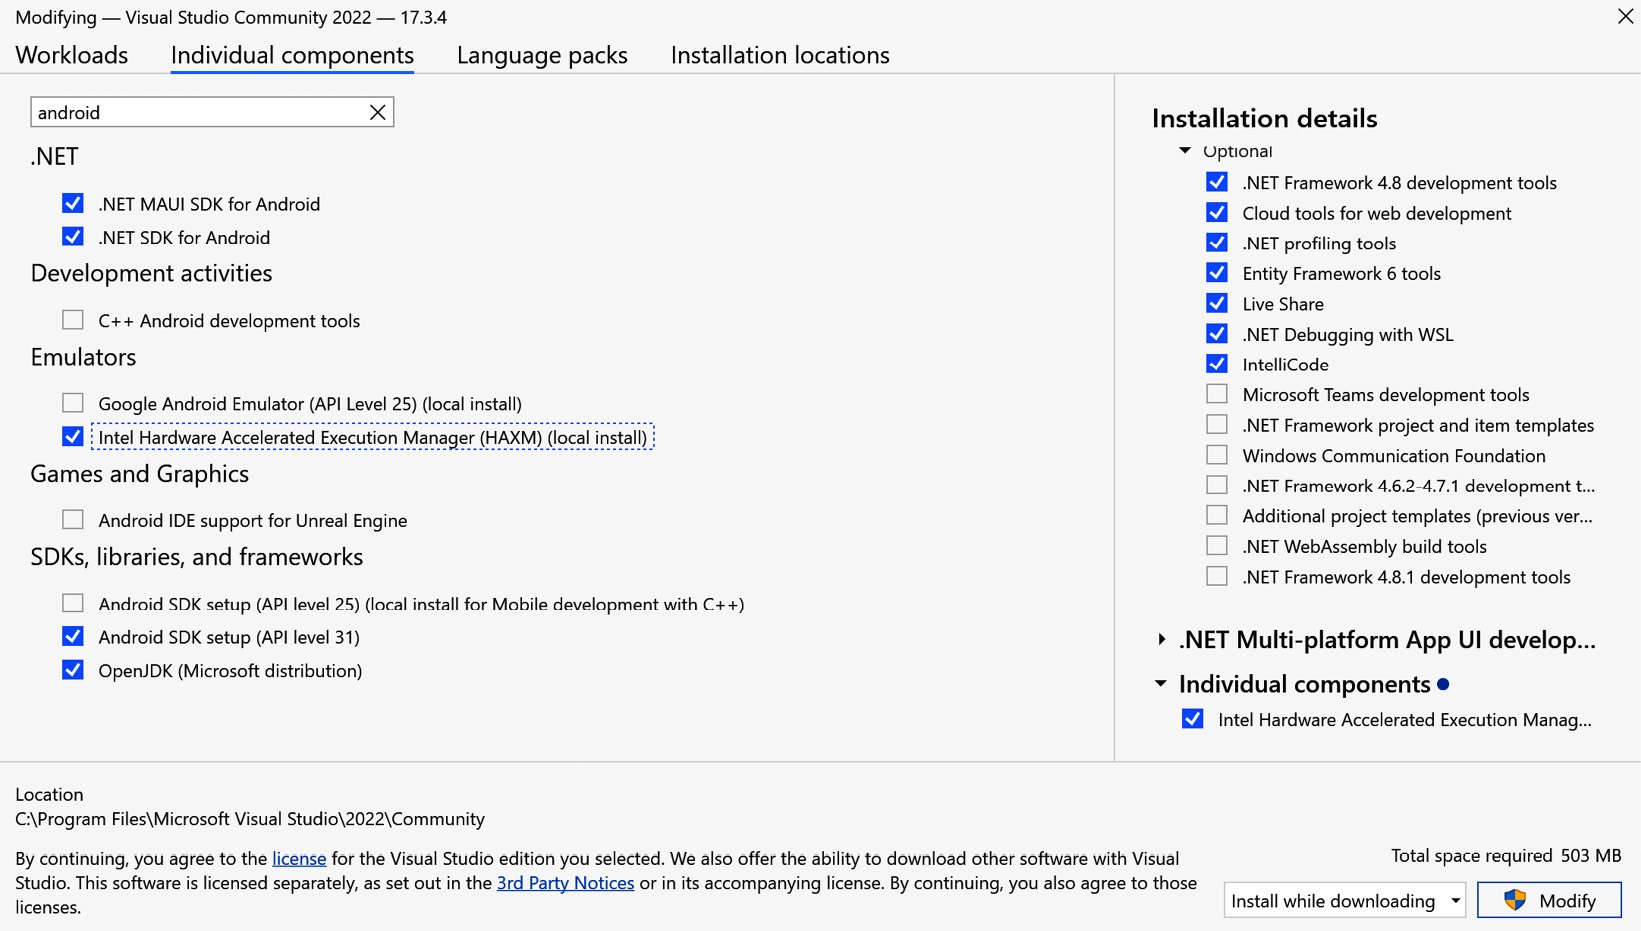Open the Install while downloading dropdown
The image size is (1641, 931).
pos(1344,900)
